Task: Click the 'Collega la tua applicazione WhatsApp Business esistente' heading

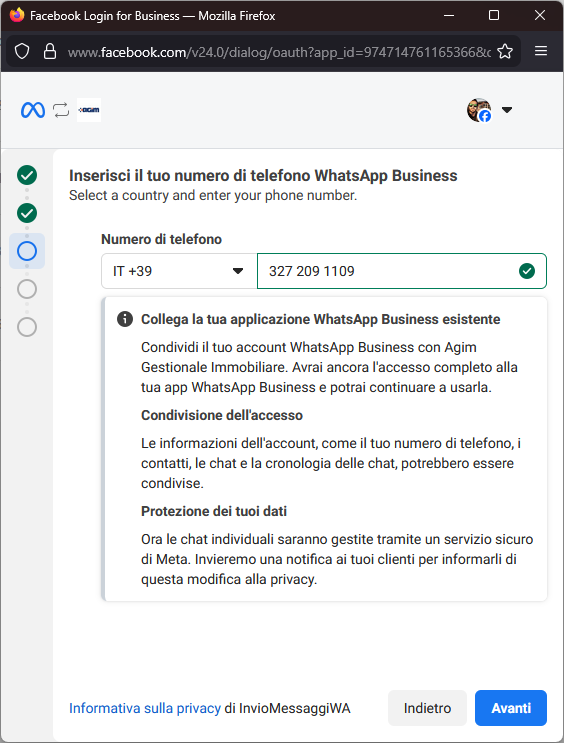Action: tap(320, 319)
